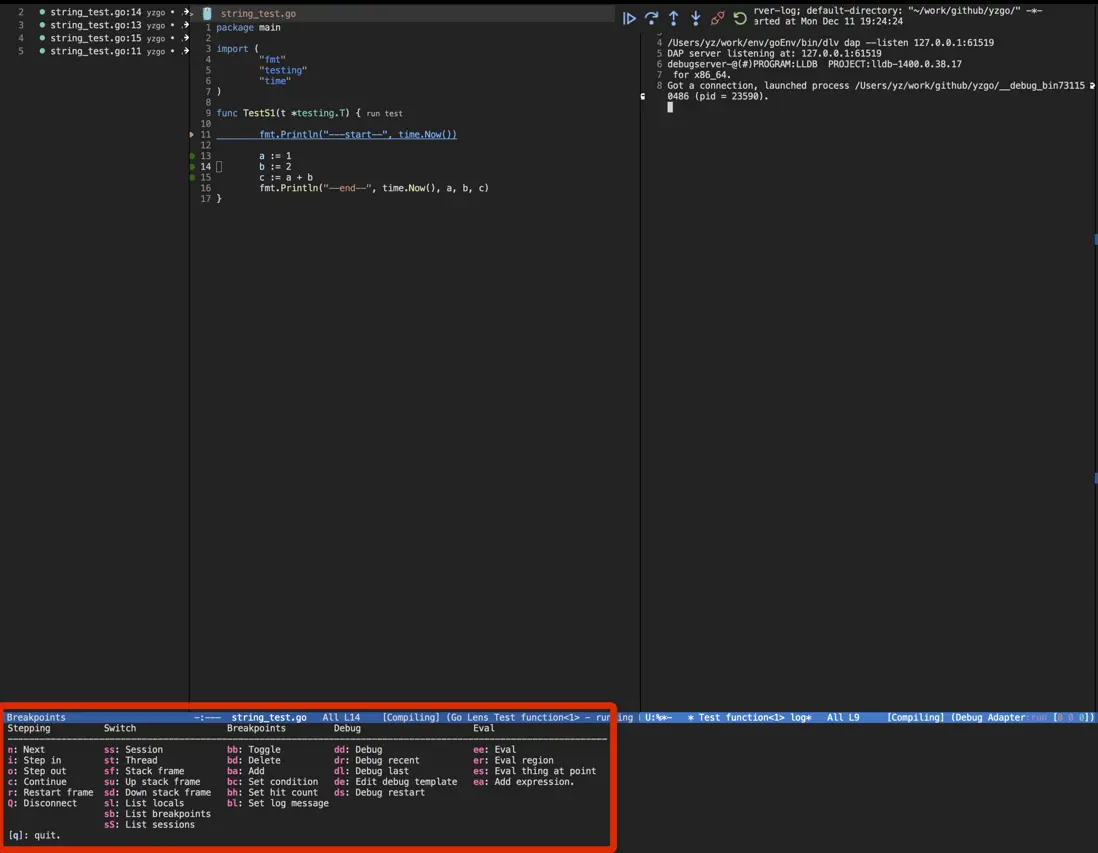Select string_test.go:11 in the breakpoints list
This screenshot has height=853, width=1098.
tap(95, 51)
